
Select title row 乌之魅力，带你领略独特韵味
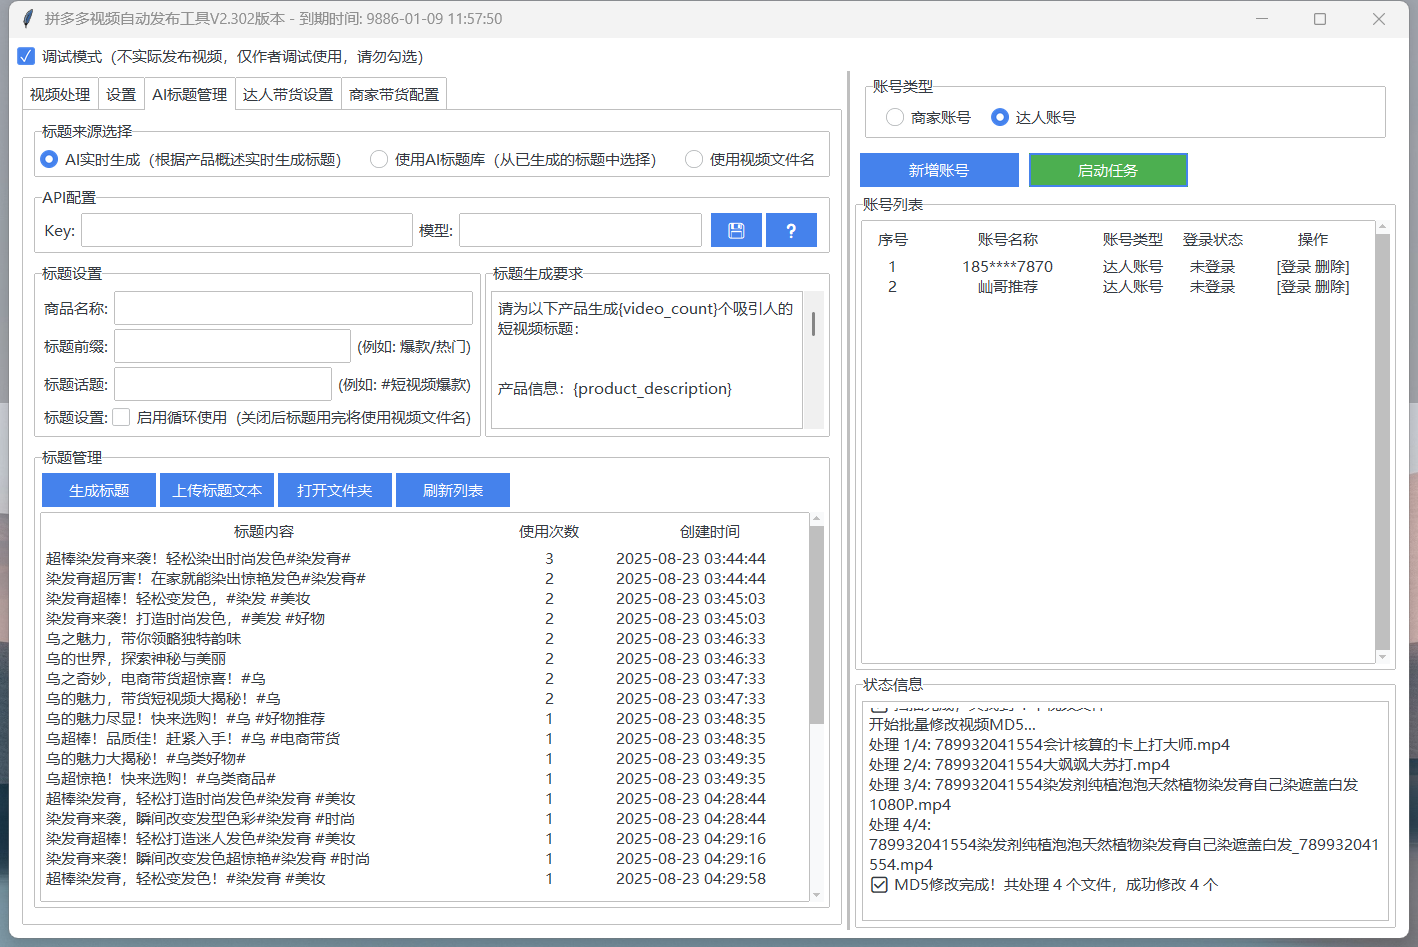[425, 639]
